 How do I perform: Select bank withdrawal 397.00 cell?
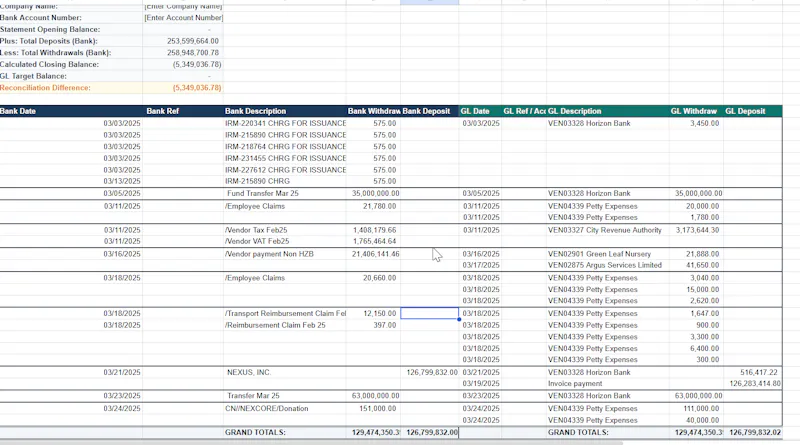coord(373,325)
